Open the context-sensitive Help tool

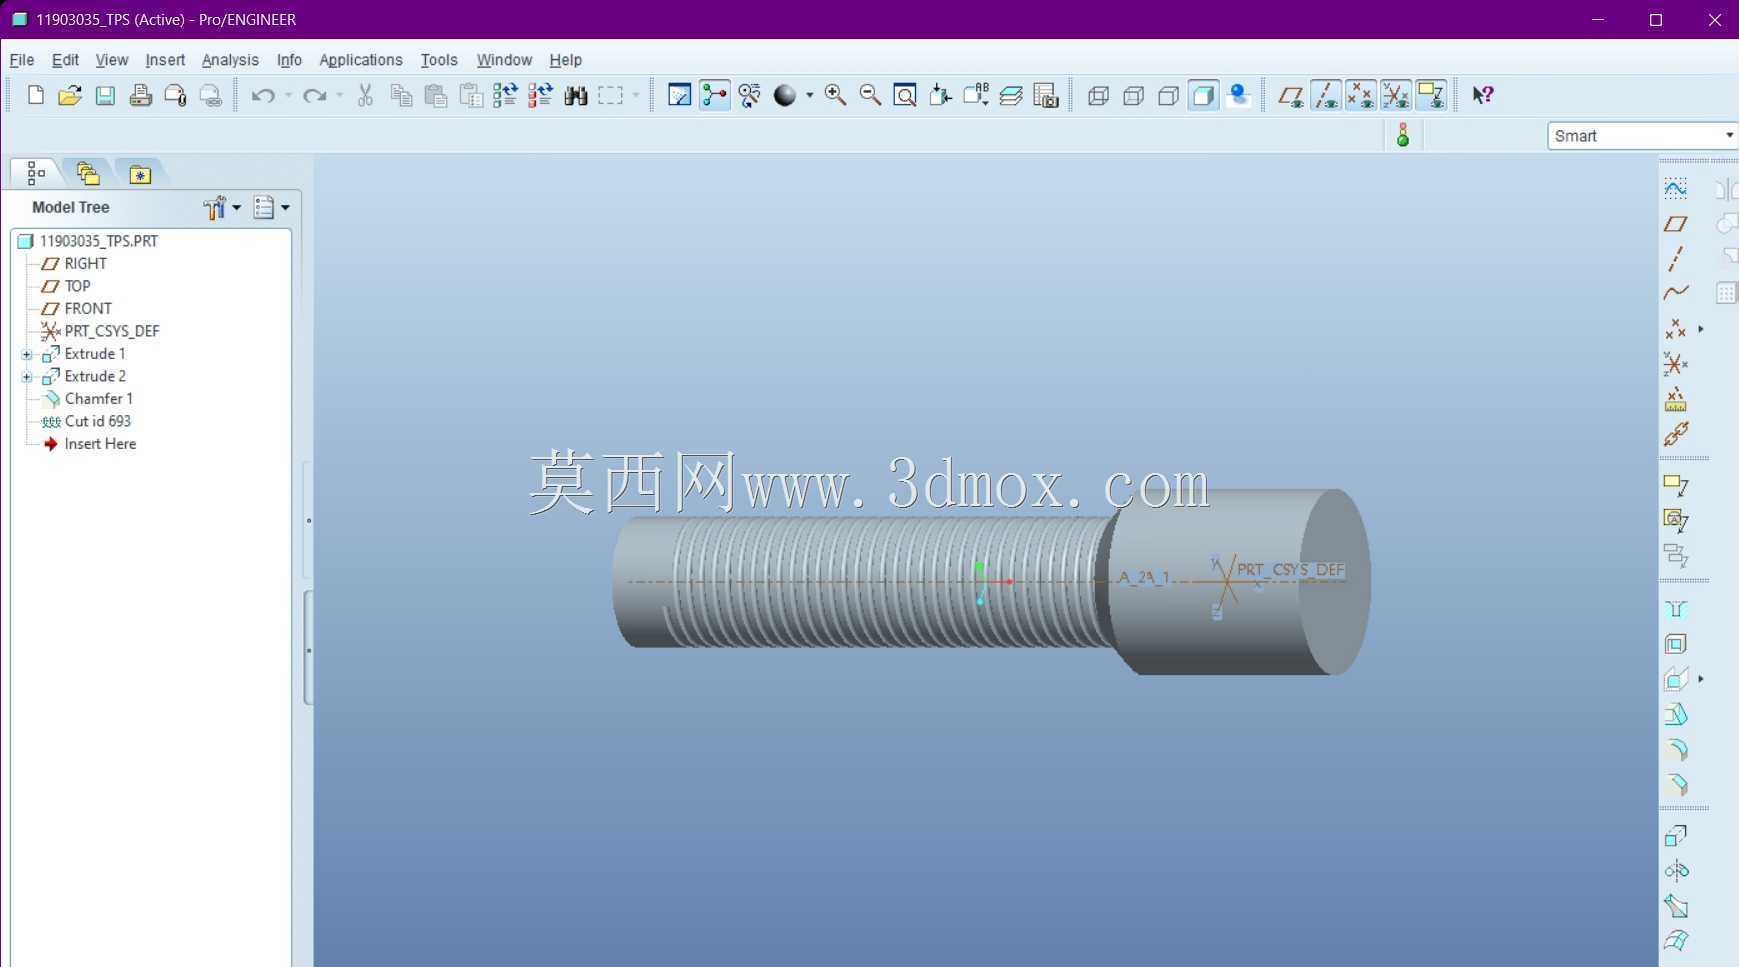1483,95
